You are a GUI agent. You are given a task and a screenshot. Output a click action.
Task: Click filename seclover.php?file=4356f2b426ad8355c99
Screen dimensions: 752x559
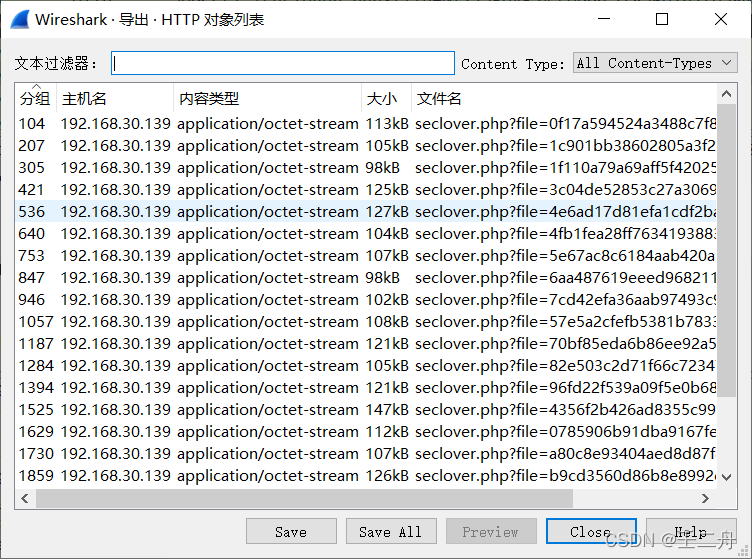point(565,410)
